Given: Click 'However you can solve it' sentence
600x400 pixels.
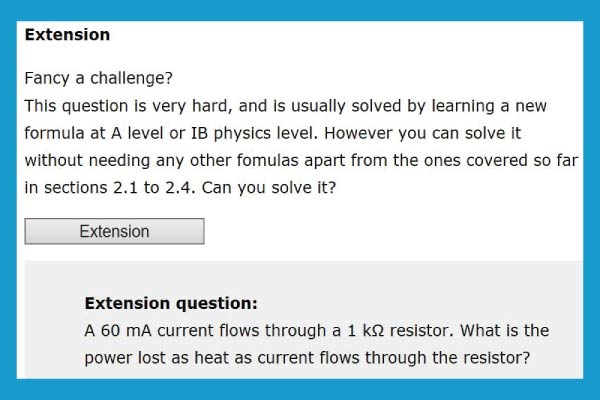Looking at the screenshot, I should tap(422, 133).
